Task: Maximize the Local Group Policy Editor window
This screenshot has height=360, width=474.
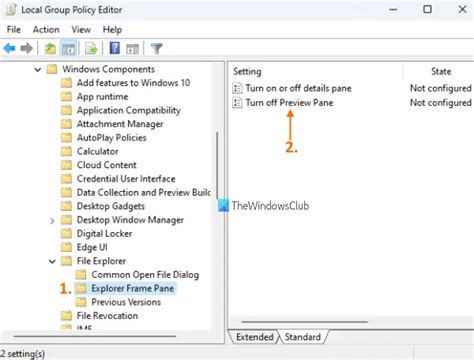Action: coord(427,9)
